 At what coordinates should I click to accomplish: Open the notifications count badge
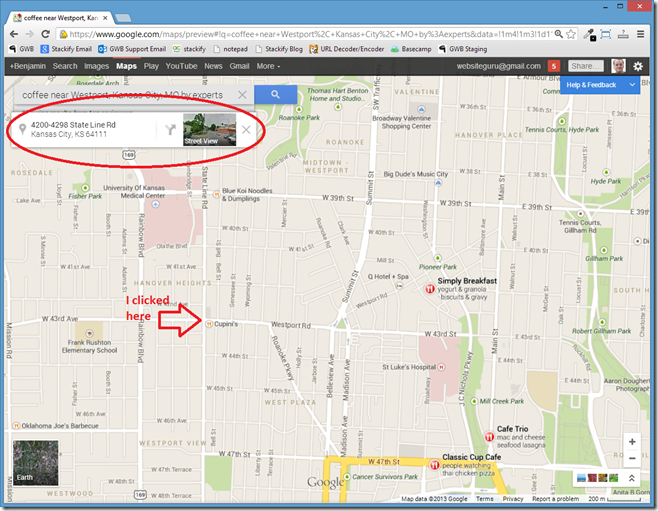click(x=554, y=66)
